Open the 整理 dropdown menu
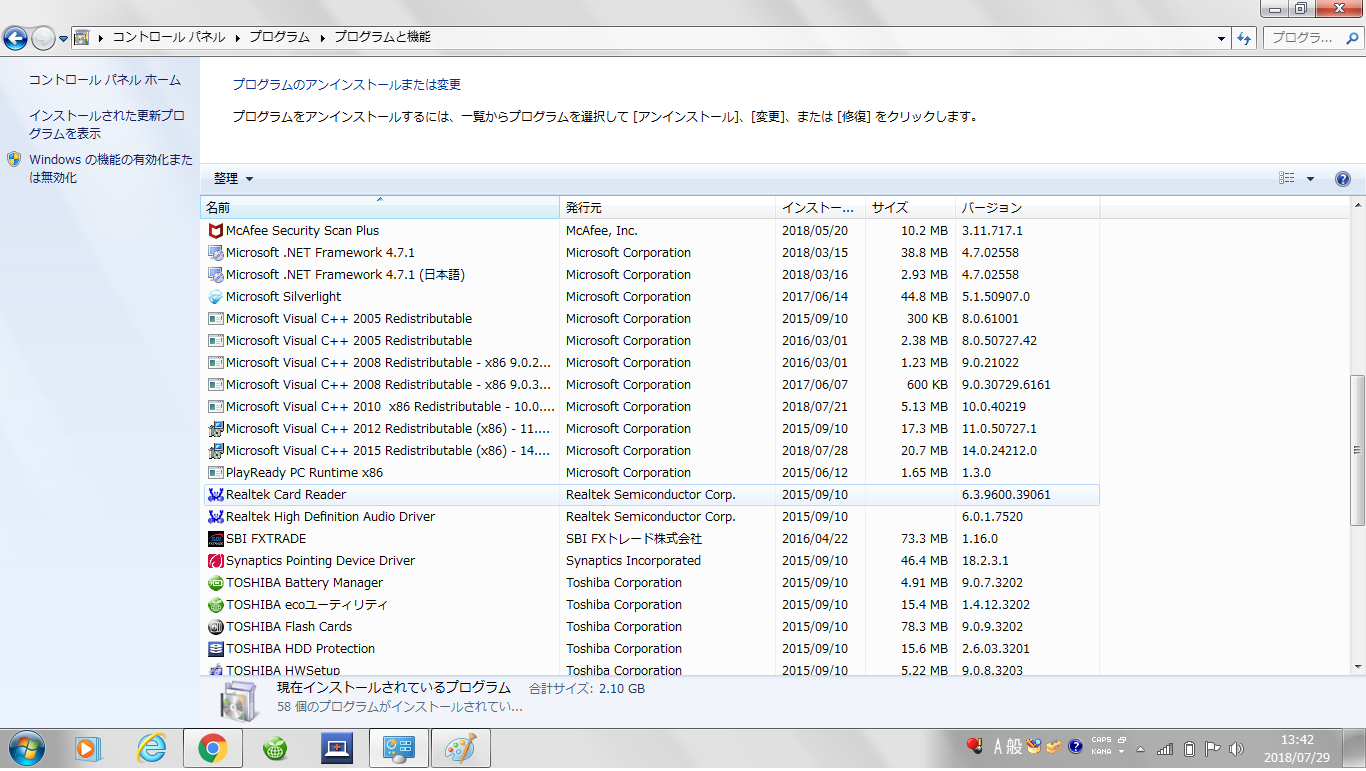 (x=233, y=179)
